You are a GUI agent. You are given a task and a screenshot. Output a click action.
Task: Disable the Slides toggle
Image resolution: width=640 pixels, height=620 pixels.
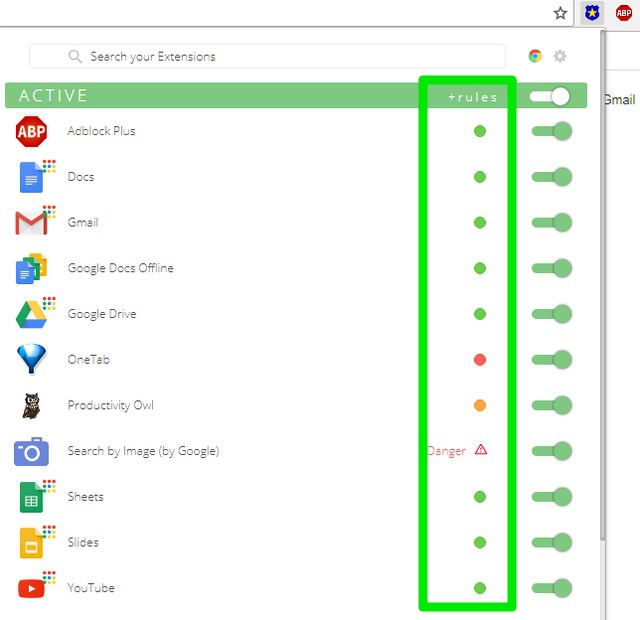[552, 542]
